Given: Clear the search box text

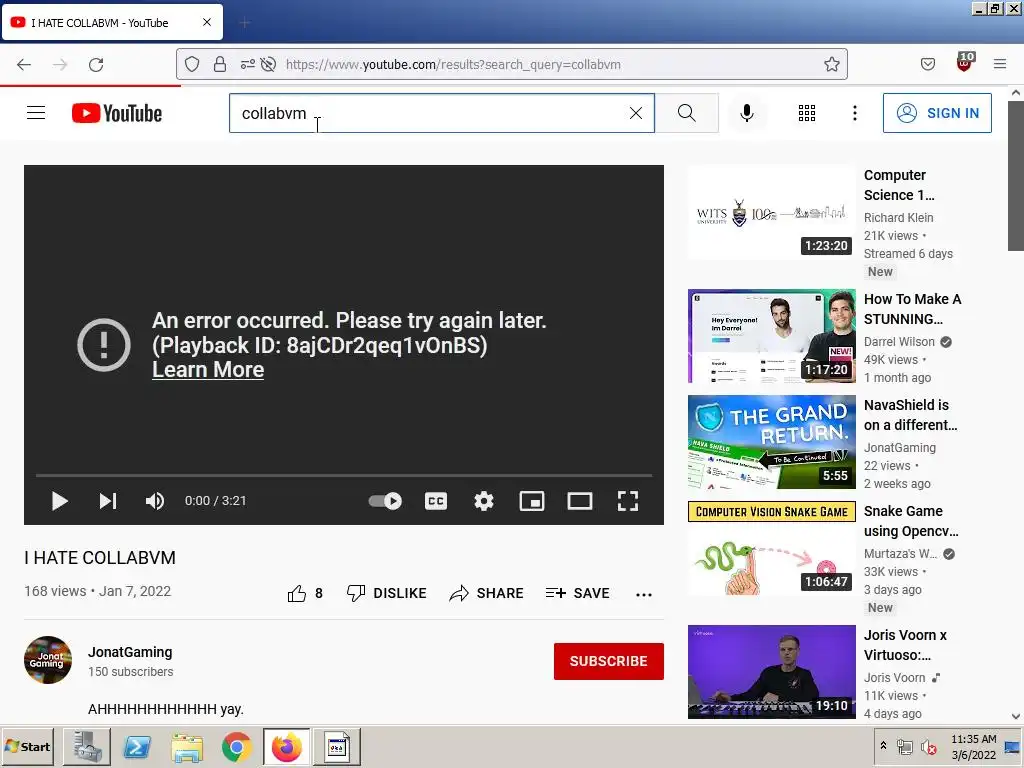Looking at the screenshot, I should click(x=635, y=113).
